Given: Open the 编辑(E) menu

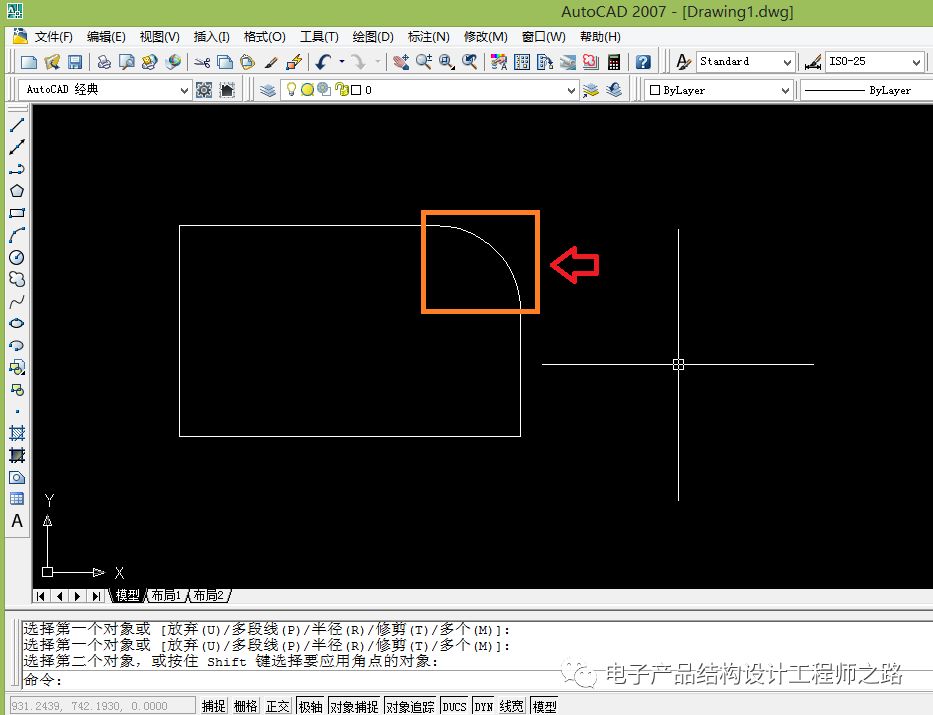Looking at the screenshot, I should point(106,37).
